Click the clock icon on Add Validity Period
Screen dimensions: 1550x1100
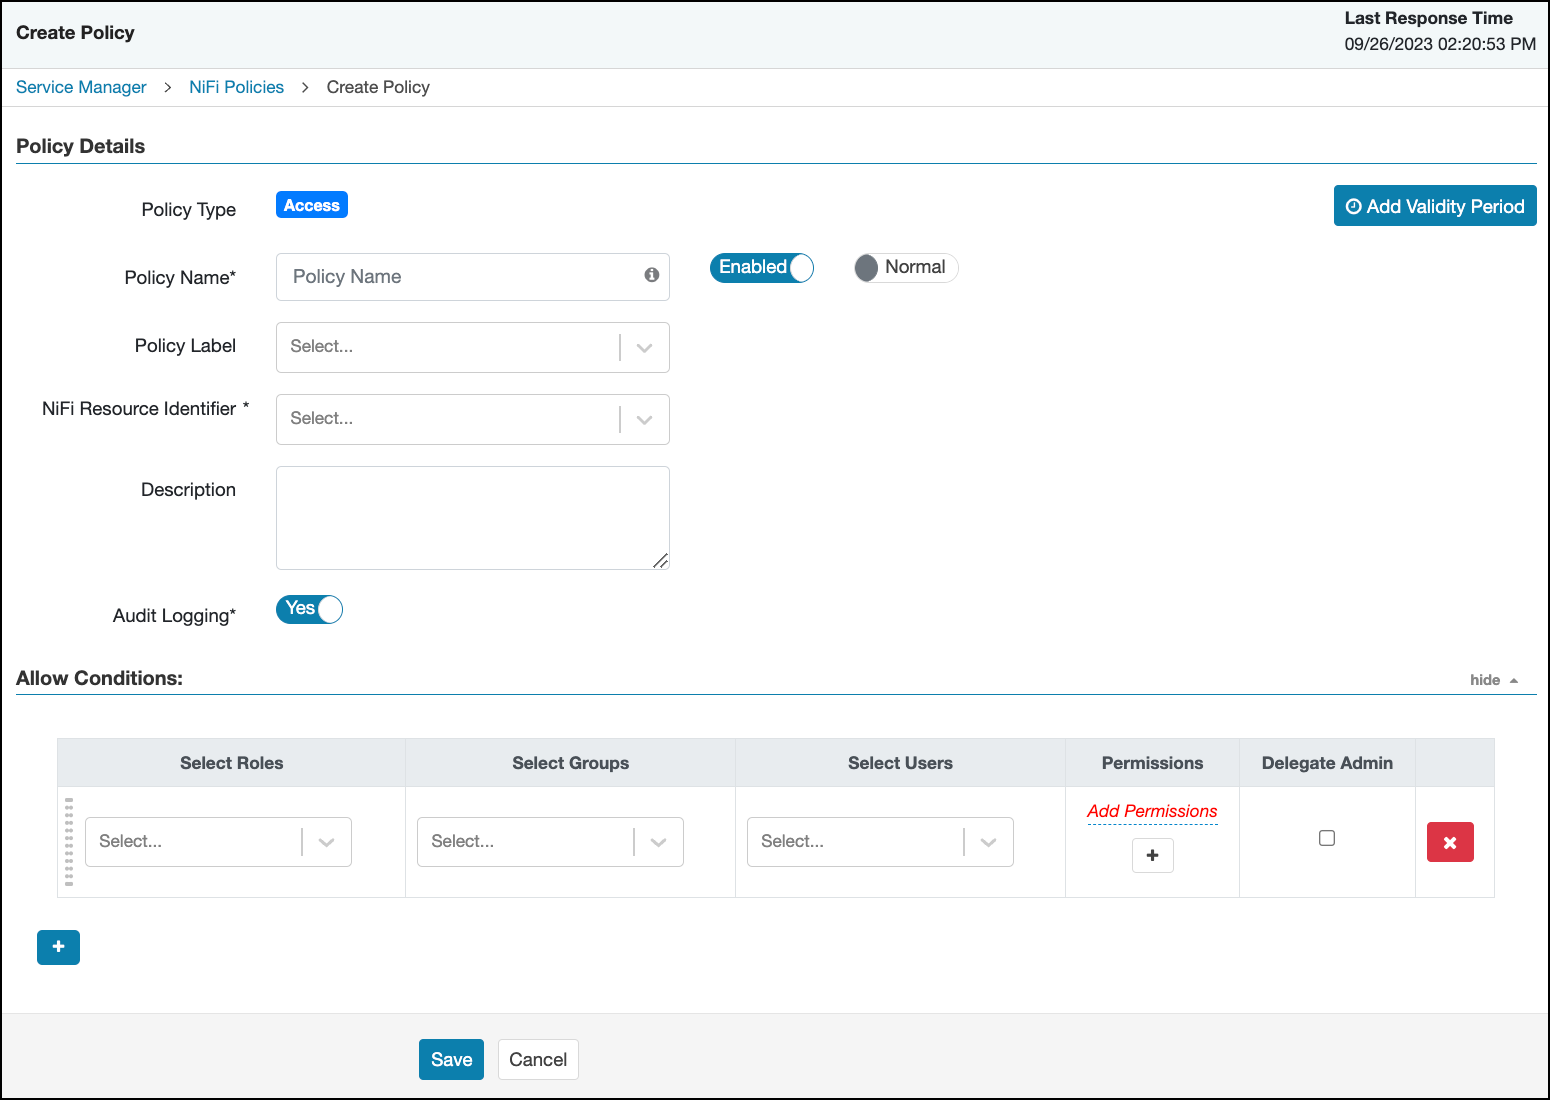pos(1354,206)
